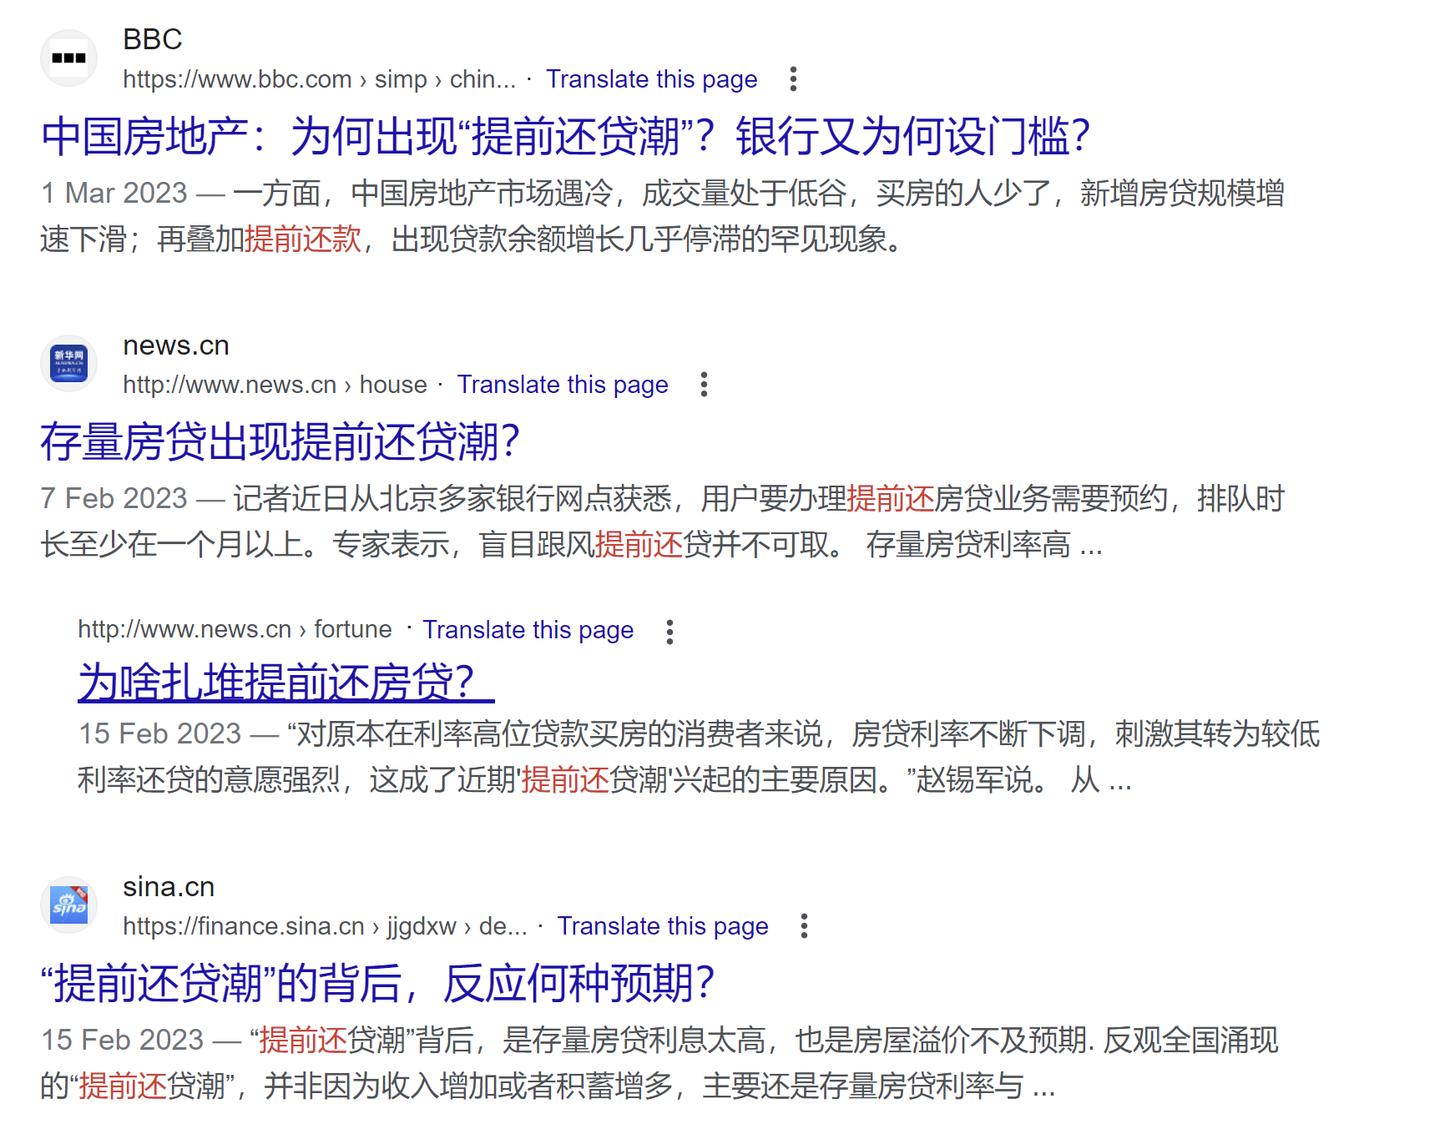Open the three-dot menu for the news.cn result
The height and width of the screenshot is (1134, 1440).
click(704, 384)
